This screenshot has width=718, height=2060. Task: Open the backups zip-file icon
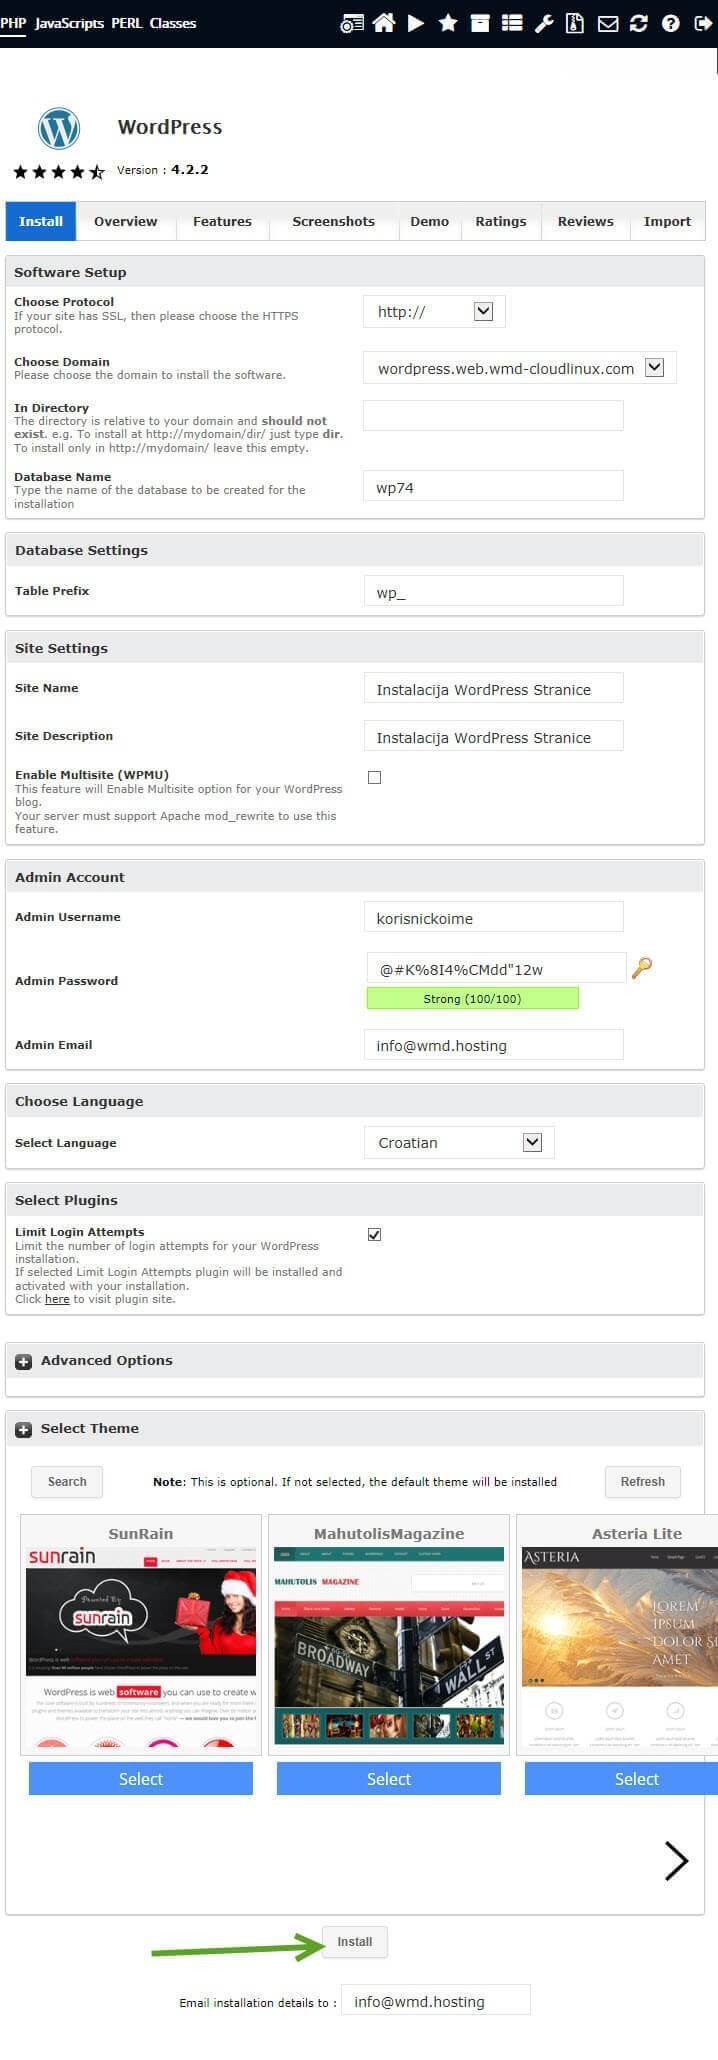[x=575, y=23]
